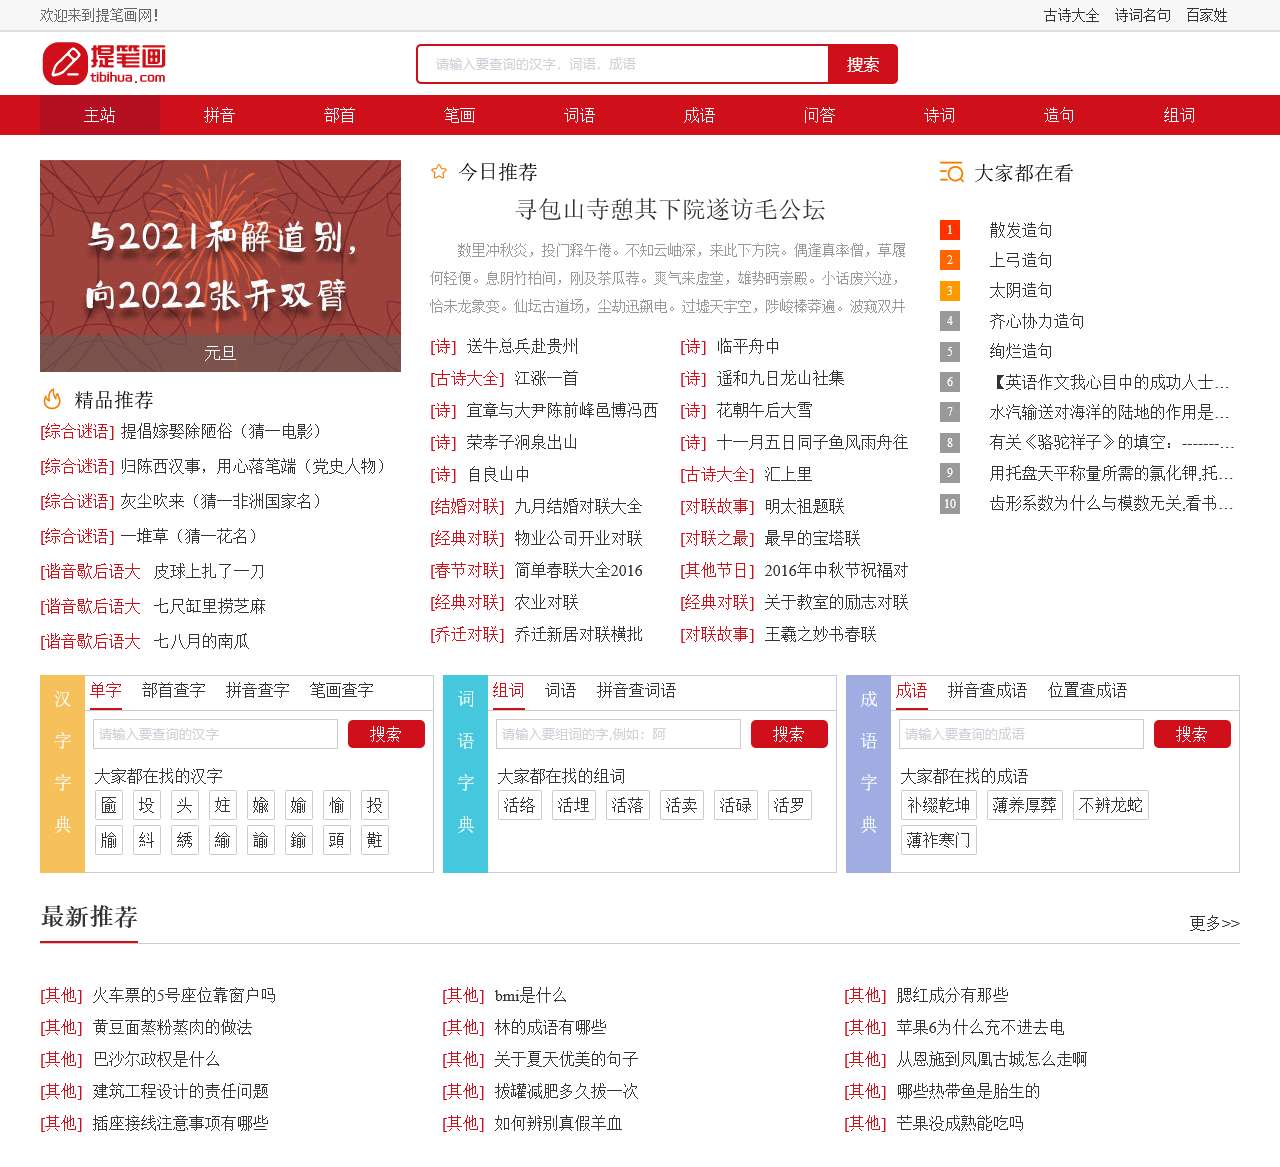This screenshot has height=1167, width=1280.
Task: Select the character tile 头
Action: pos(184,805)
